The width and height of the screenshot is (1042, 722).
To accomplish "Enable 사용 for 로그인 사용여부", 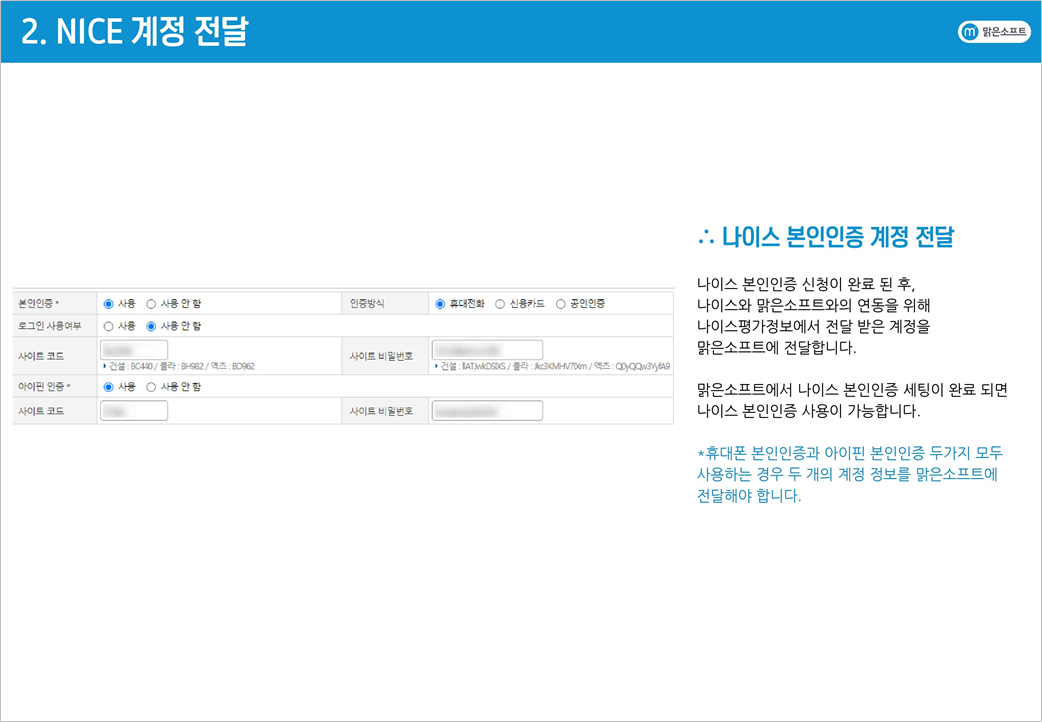I will (109, 326).
